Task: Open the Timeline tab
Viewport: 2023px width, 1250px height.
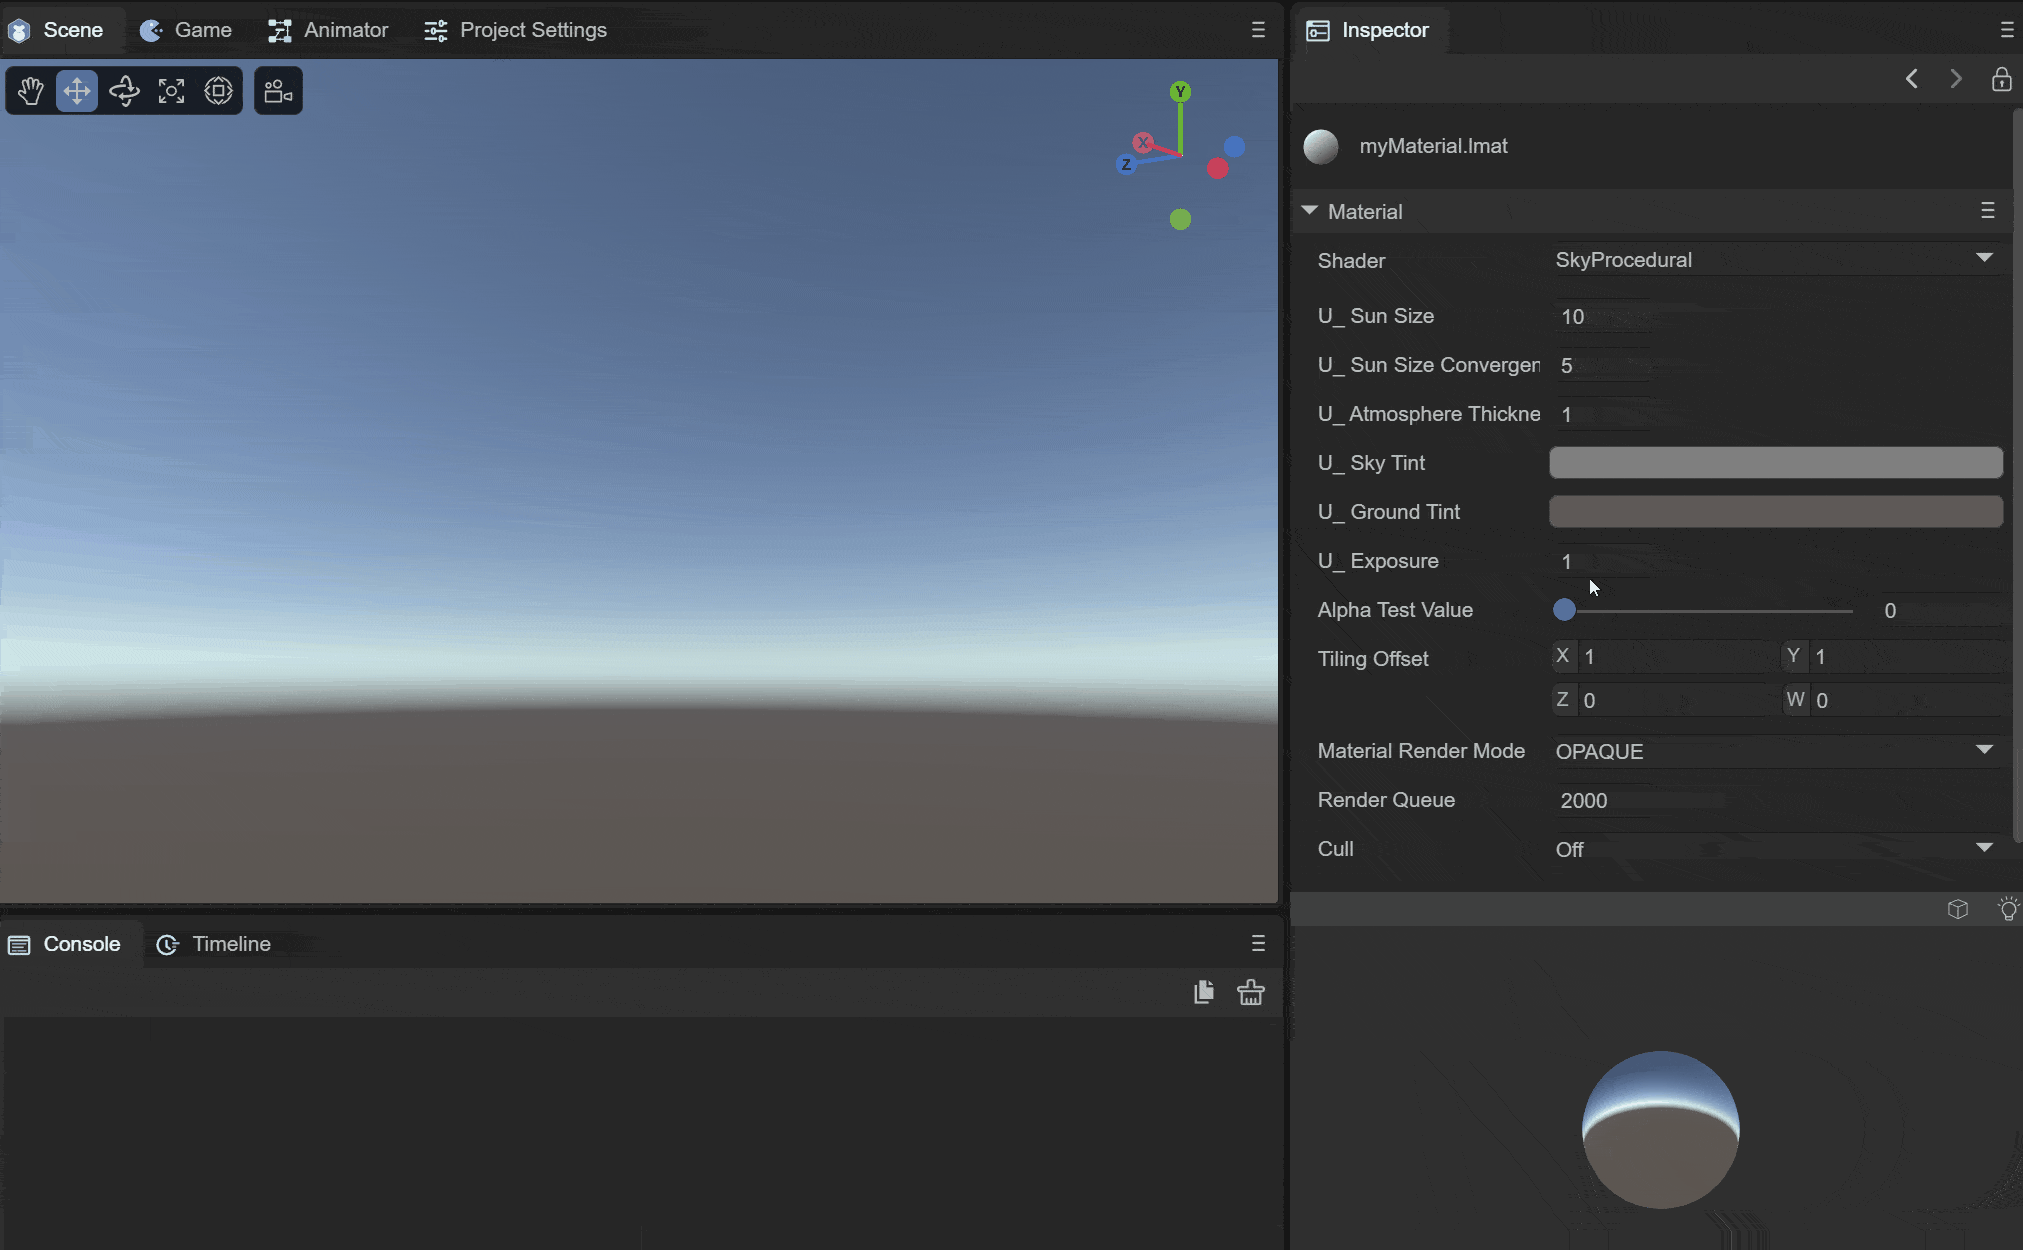Action: tap(214, 944)
